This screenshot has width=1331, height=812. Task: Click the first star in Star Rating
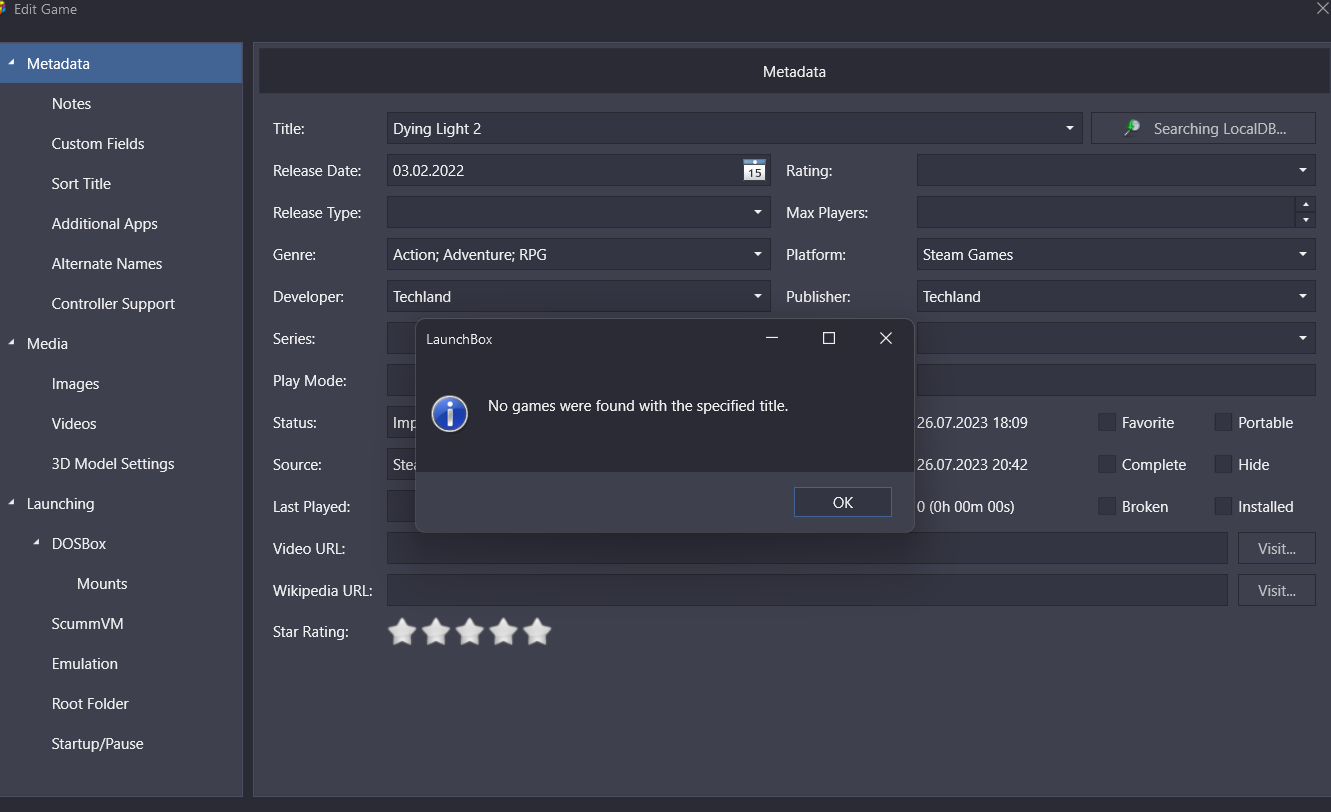pyautogui.click(x=402, y=631)
